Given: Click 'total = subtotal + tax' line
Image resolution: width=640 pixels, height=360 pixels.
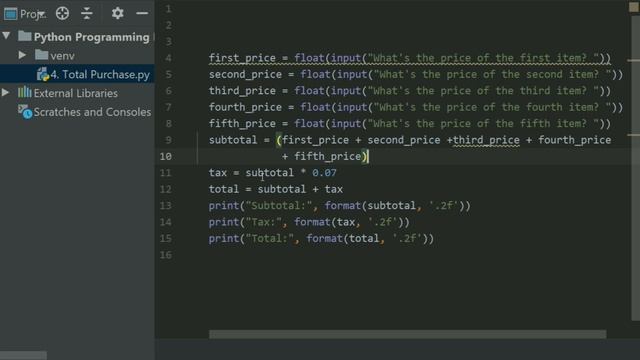Looking at the screenshot, I should tap(276, 189).
